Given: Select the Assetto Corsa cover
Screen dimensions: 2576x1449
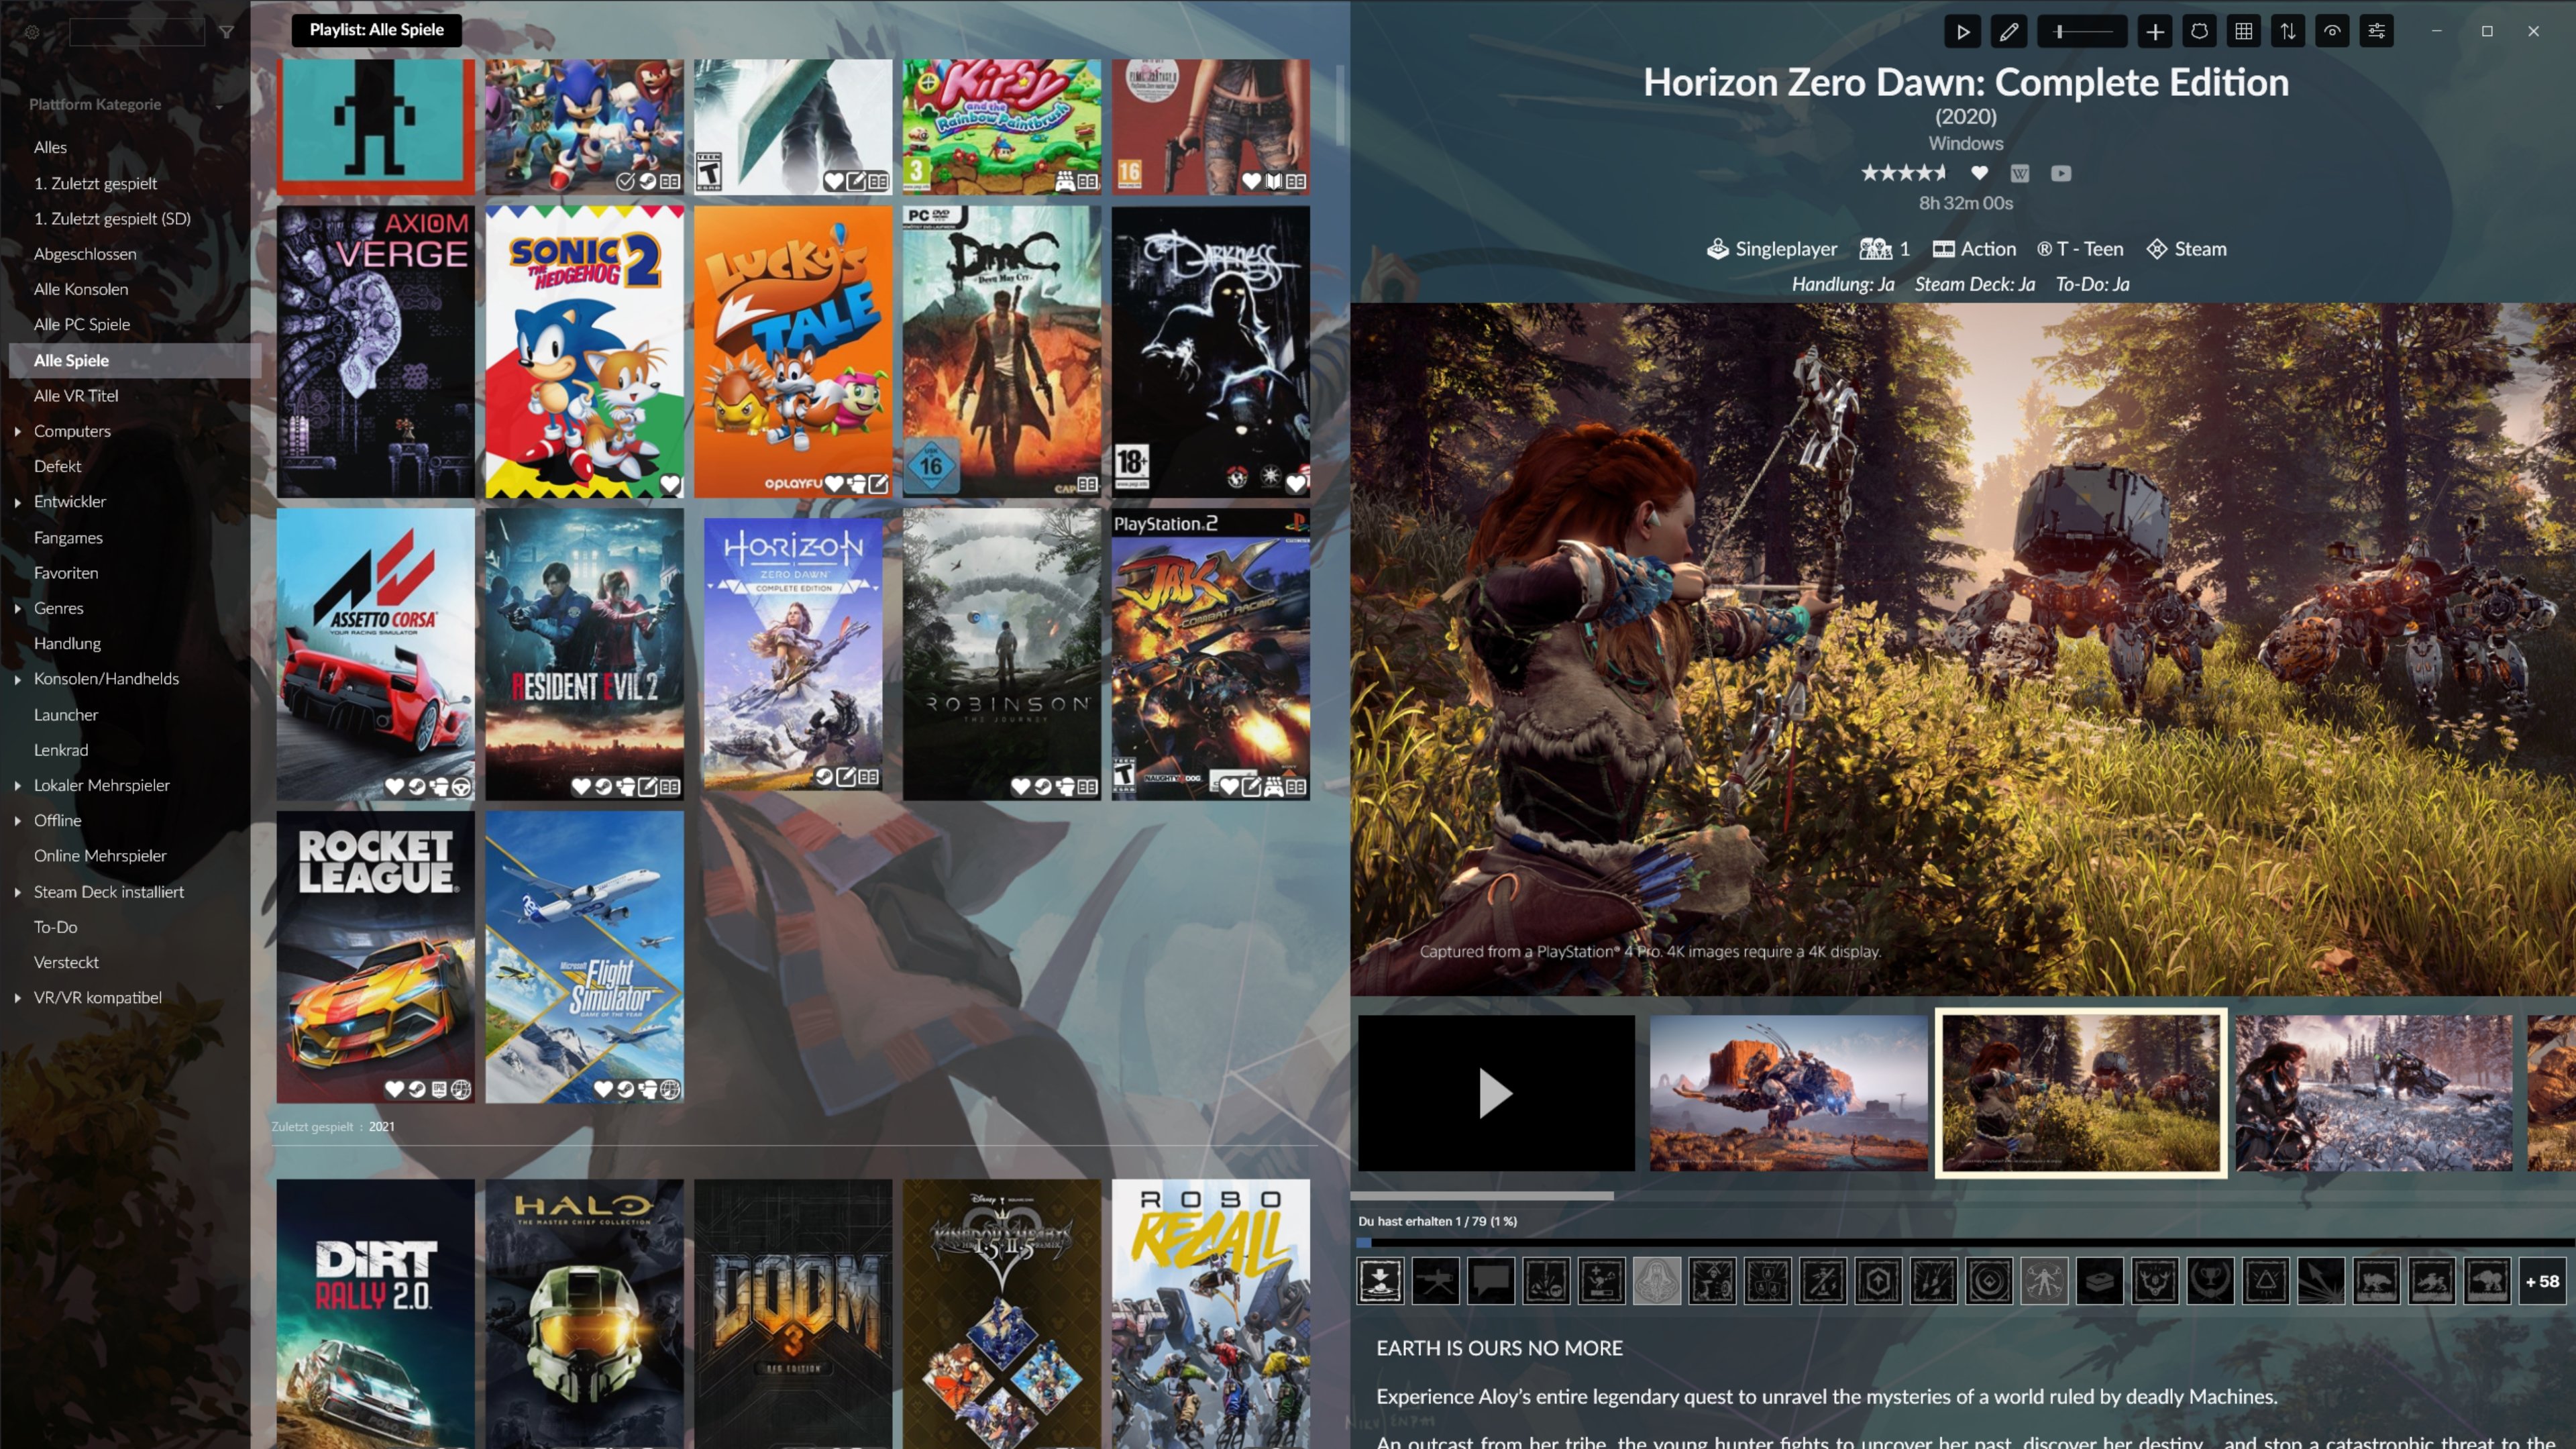Looking at the screenshot, I should [376, 654].
